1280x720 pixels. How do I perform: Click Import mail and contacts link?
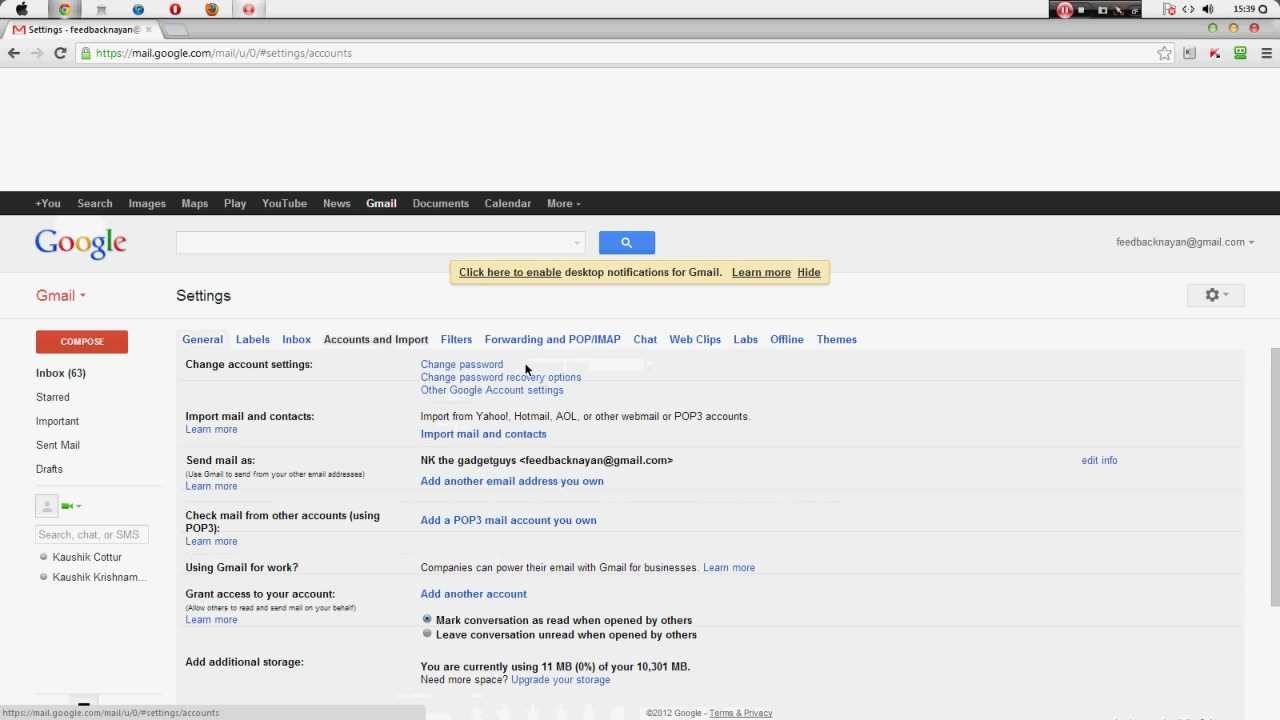click(x=483, y=434)
